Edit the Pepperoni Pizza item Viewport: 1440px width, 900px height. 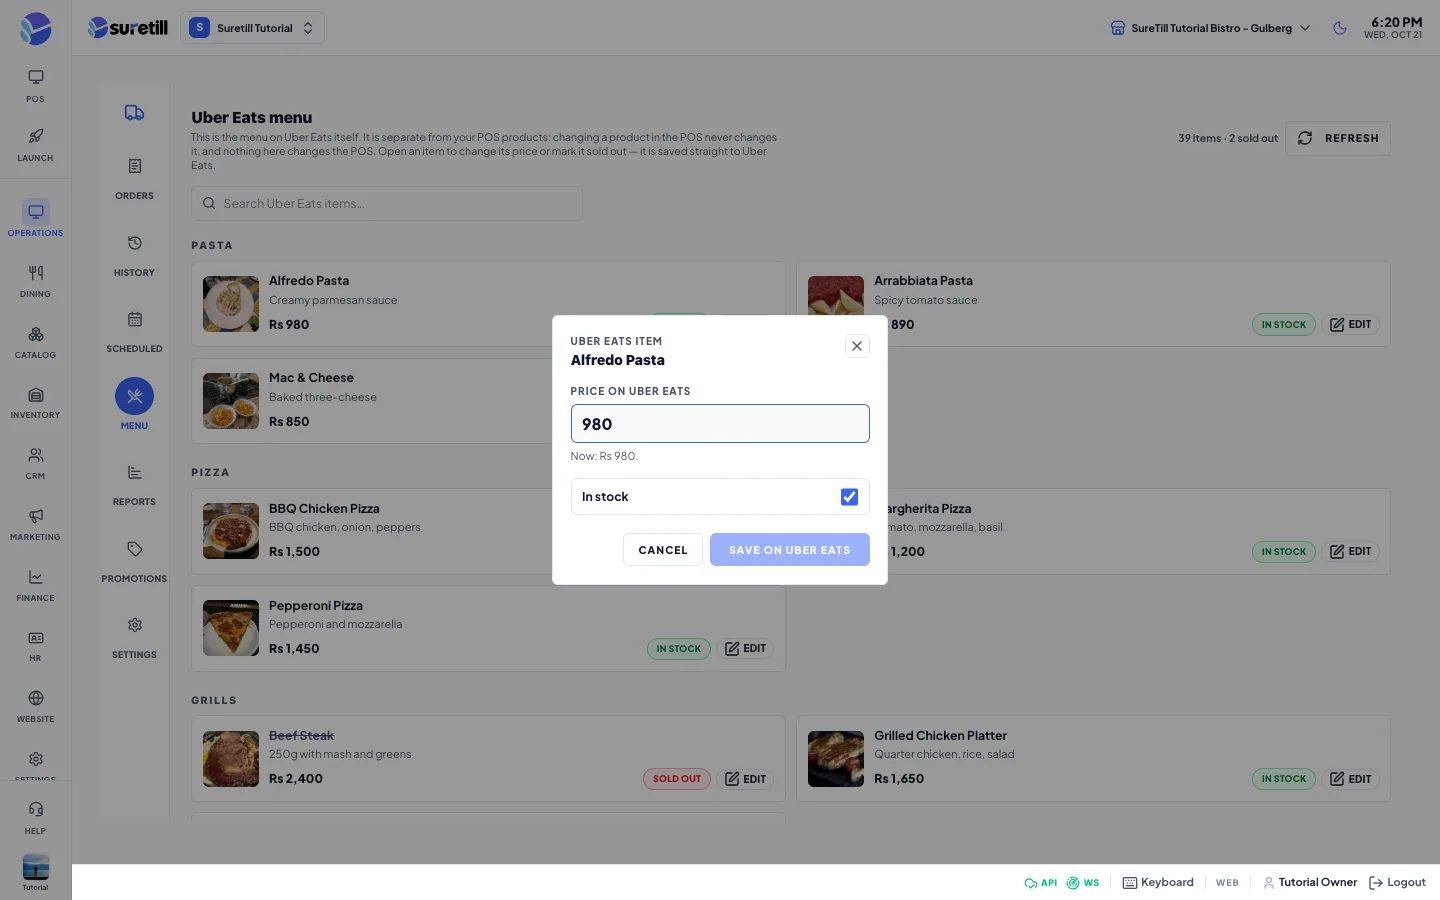point(745,649)
